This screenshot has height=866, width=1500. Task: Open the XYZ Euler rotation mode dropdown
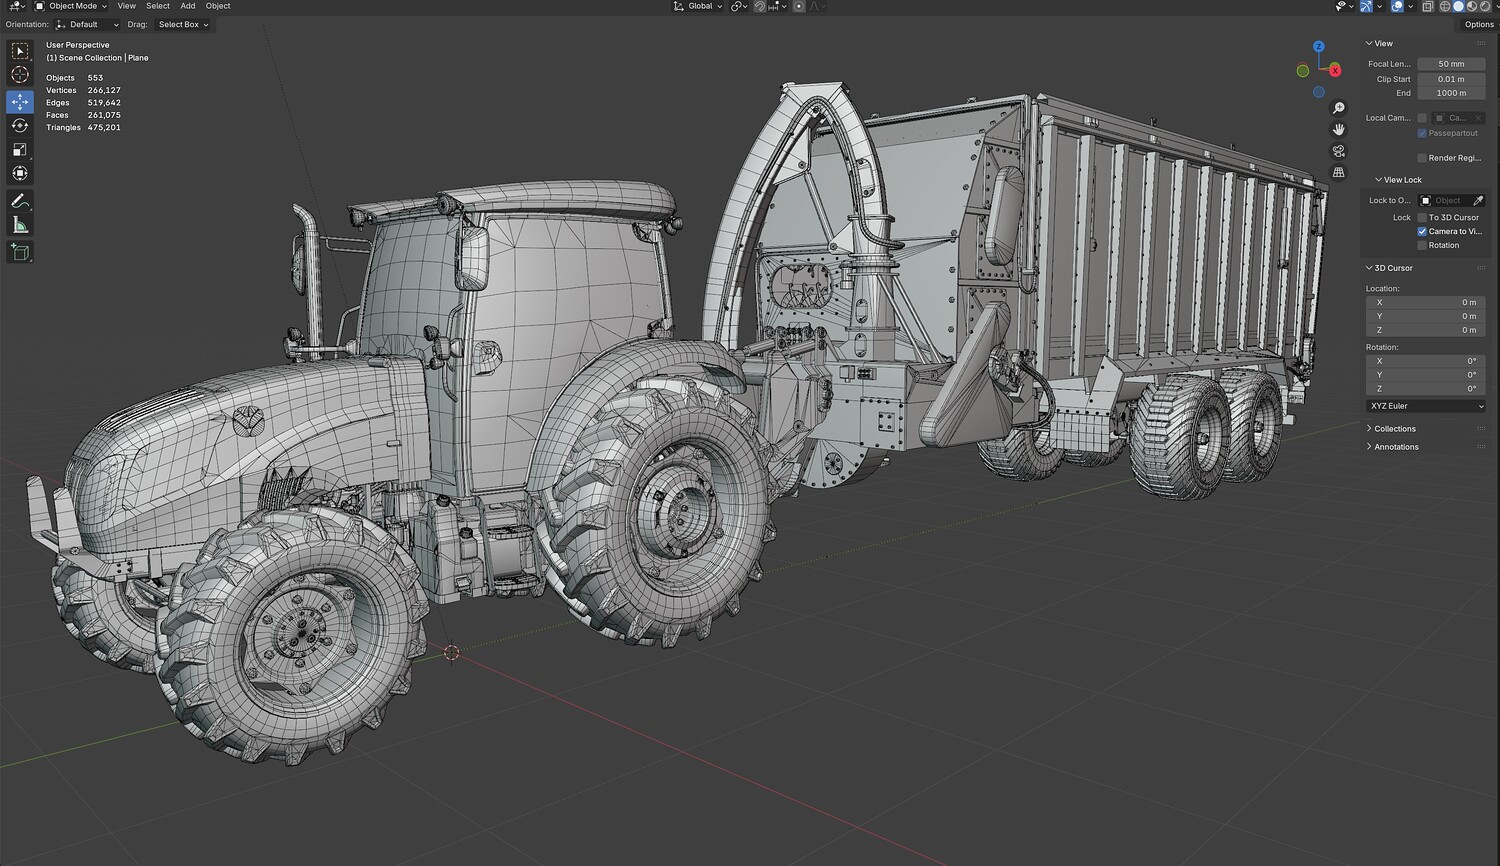(1426, 406)
